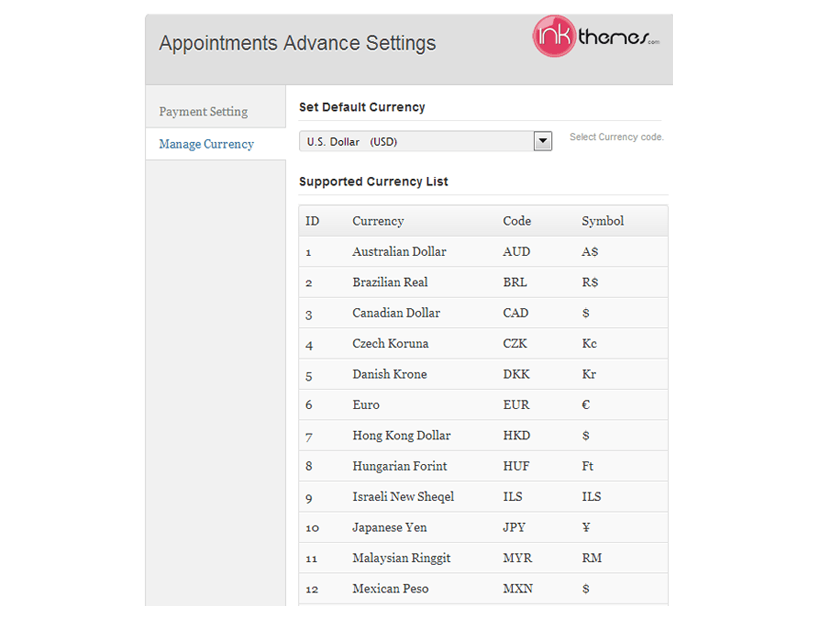Click the Symbol column header
Screen dimensions: 813x619
603,221
